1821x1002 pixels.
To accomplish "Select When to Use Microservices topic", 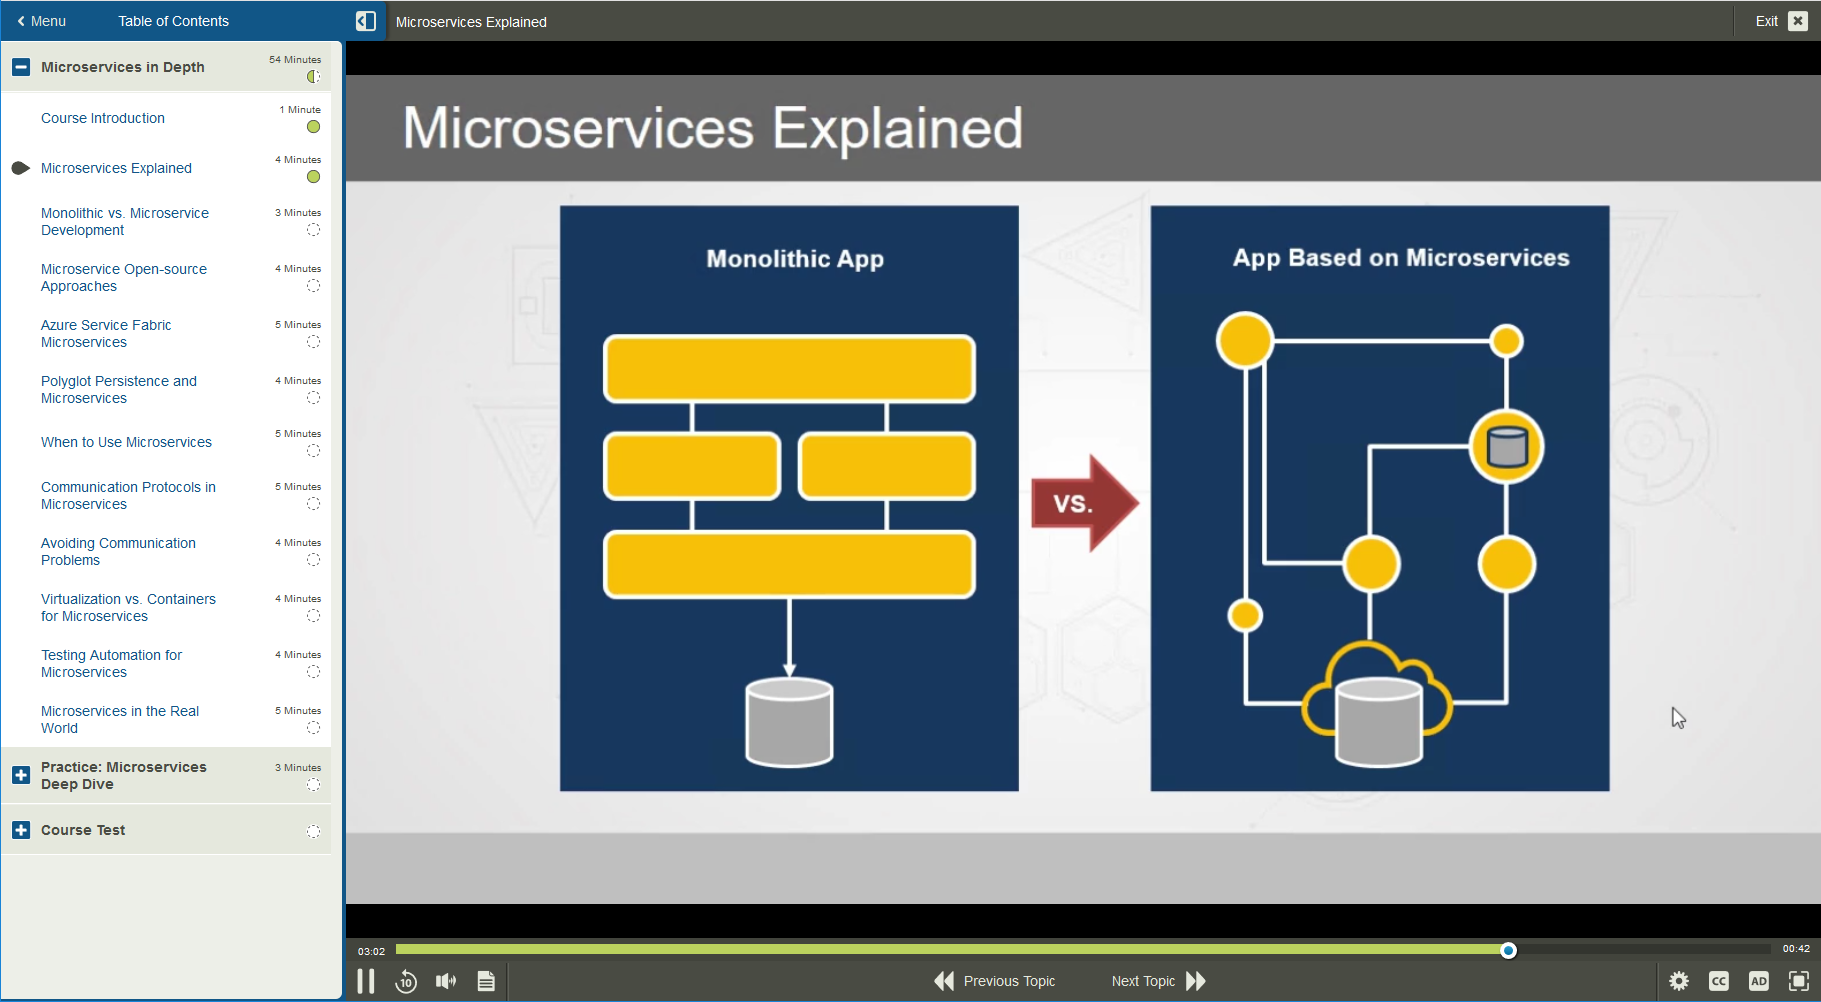I will 126,442.
